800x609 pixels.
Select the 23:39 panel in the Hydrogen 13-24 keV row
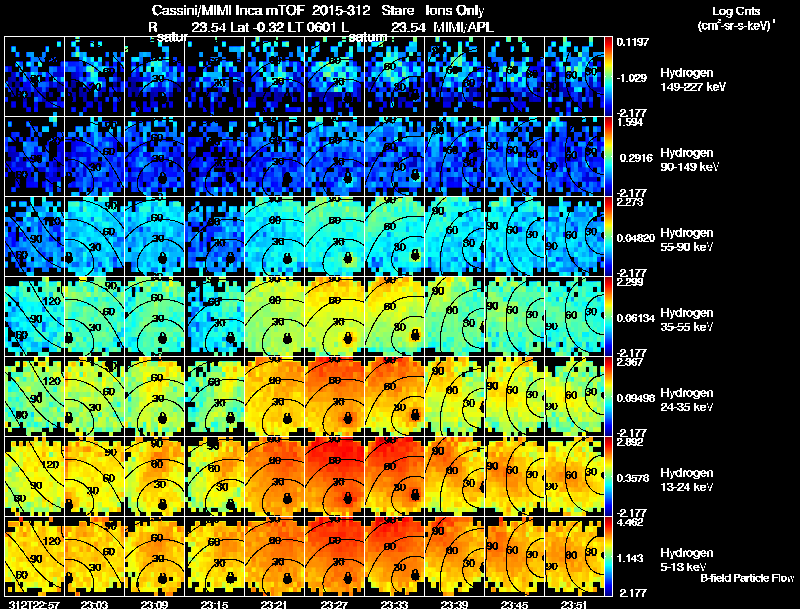click(454, 476)
